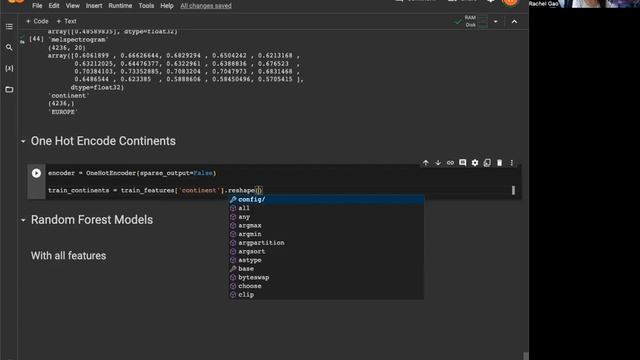Select any autocomplete suggestion
Viewport: 640px width, 360px height.
326,217
